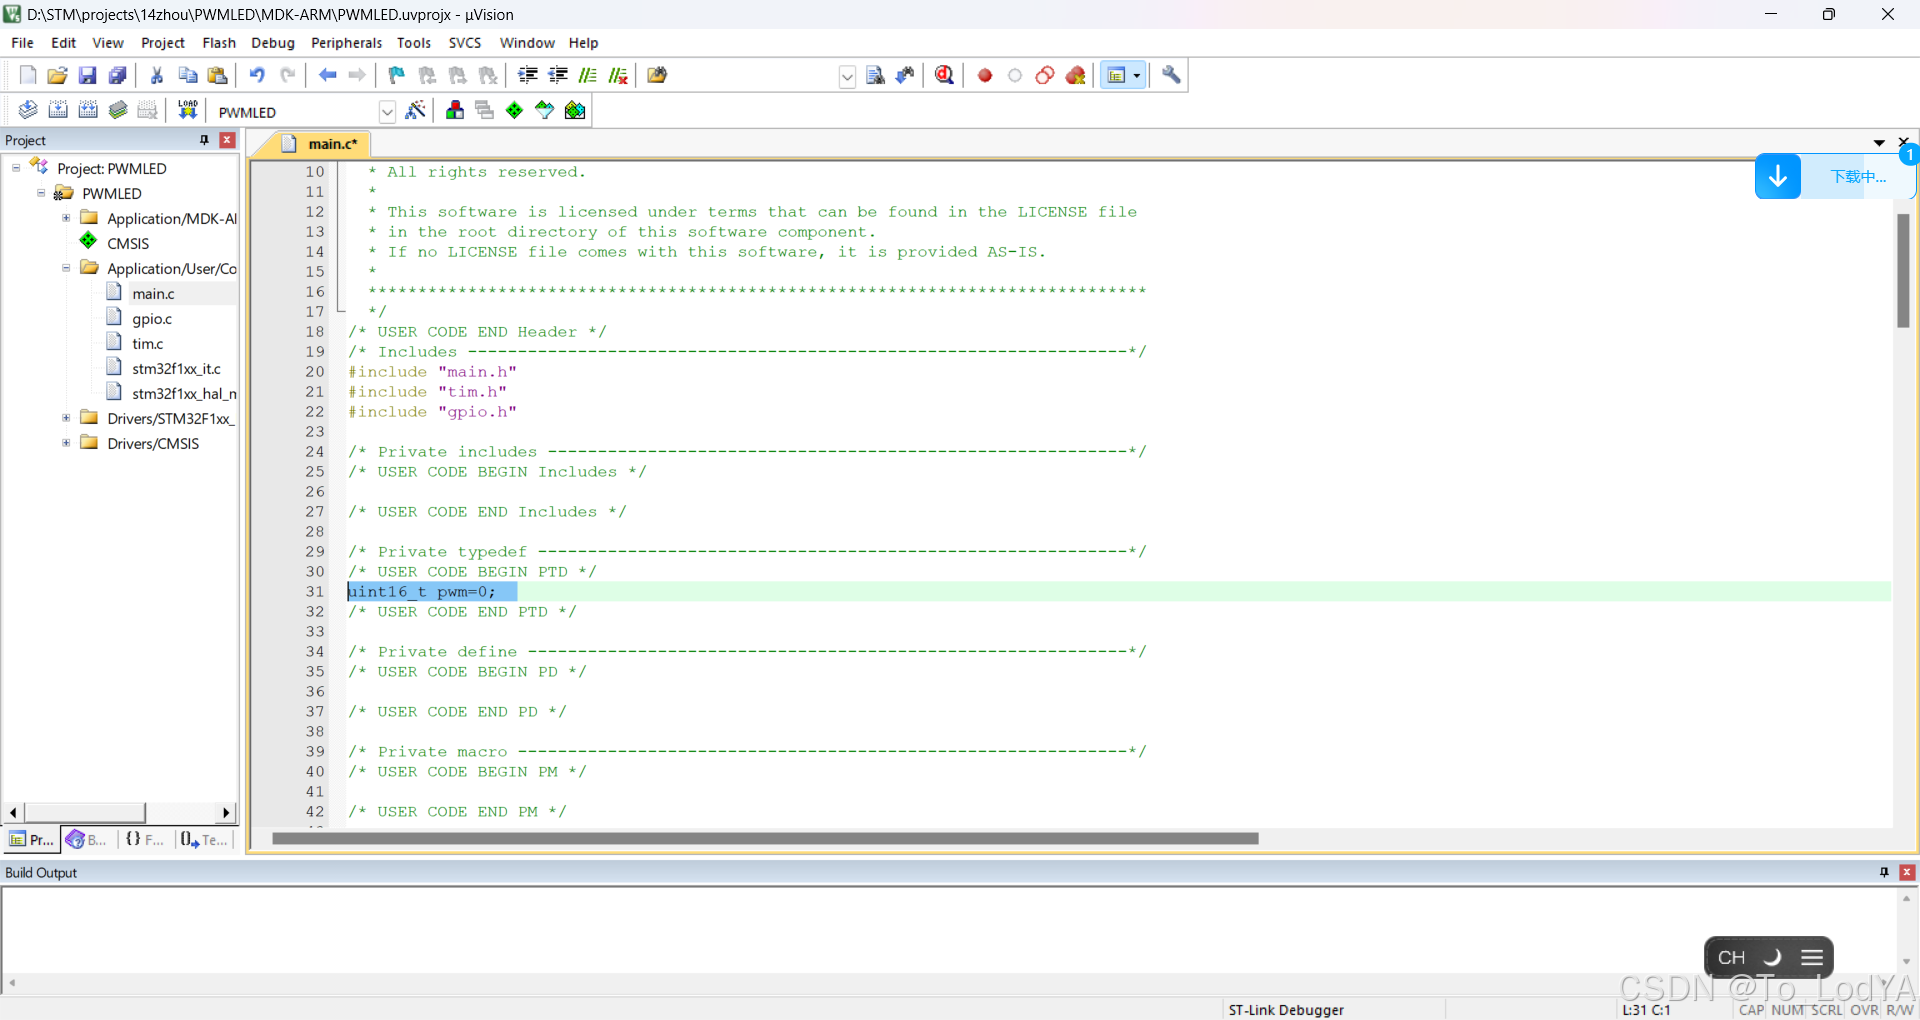This screenshot has width=1920, height=1020.
Task: Click the editor vertical scrollbar thumb
Action: pyautogui.click(x=1903, y=270)
